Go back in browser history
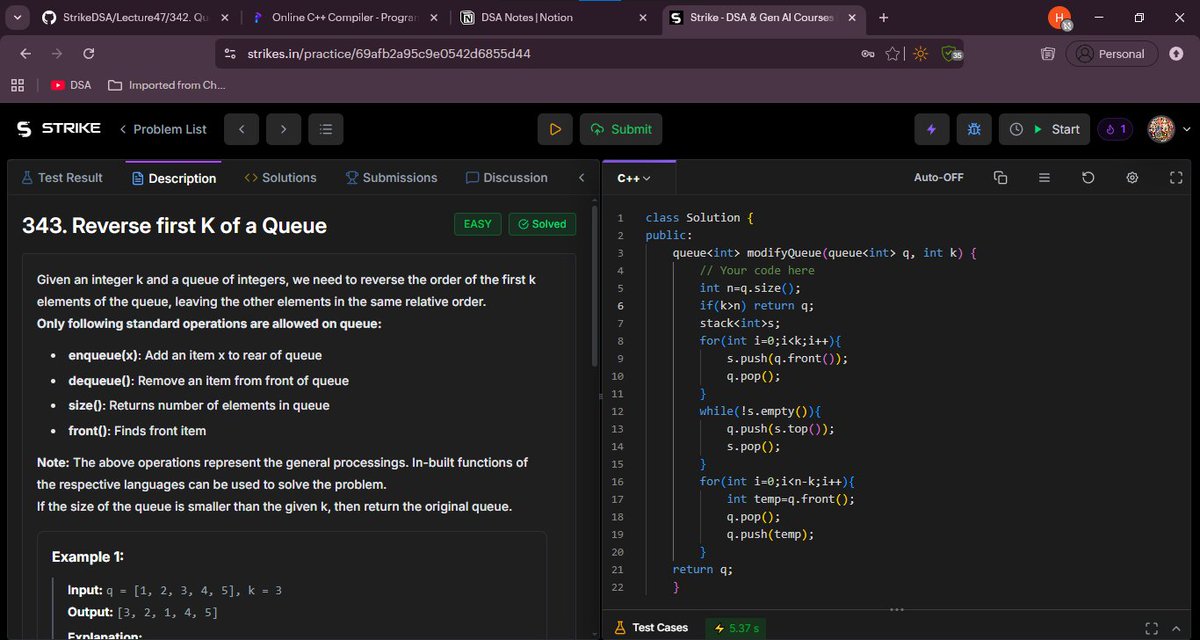Screen dimensions: 1200x640 (x=25, y=54)
